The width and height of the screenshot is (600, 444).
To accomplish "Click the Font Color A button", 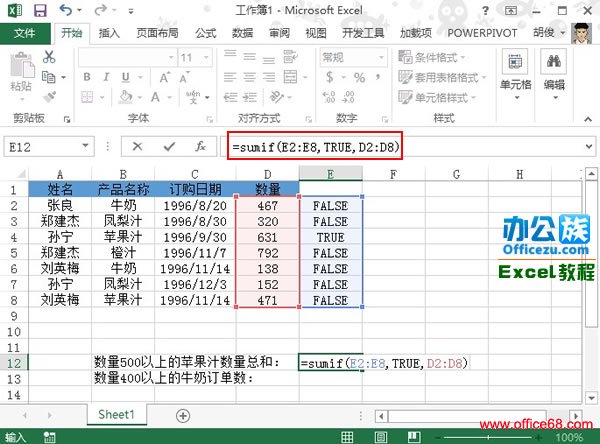I will click(x=155, y=97).
